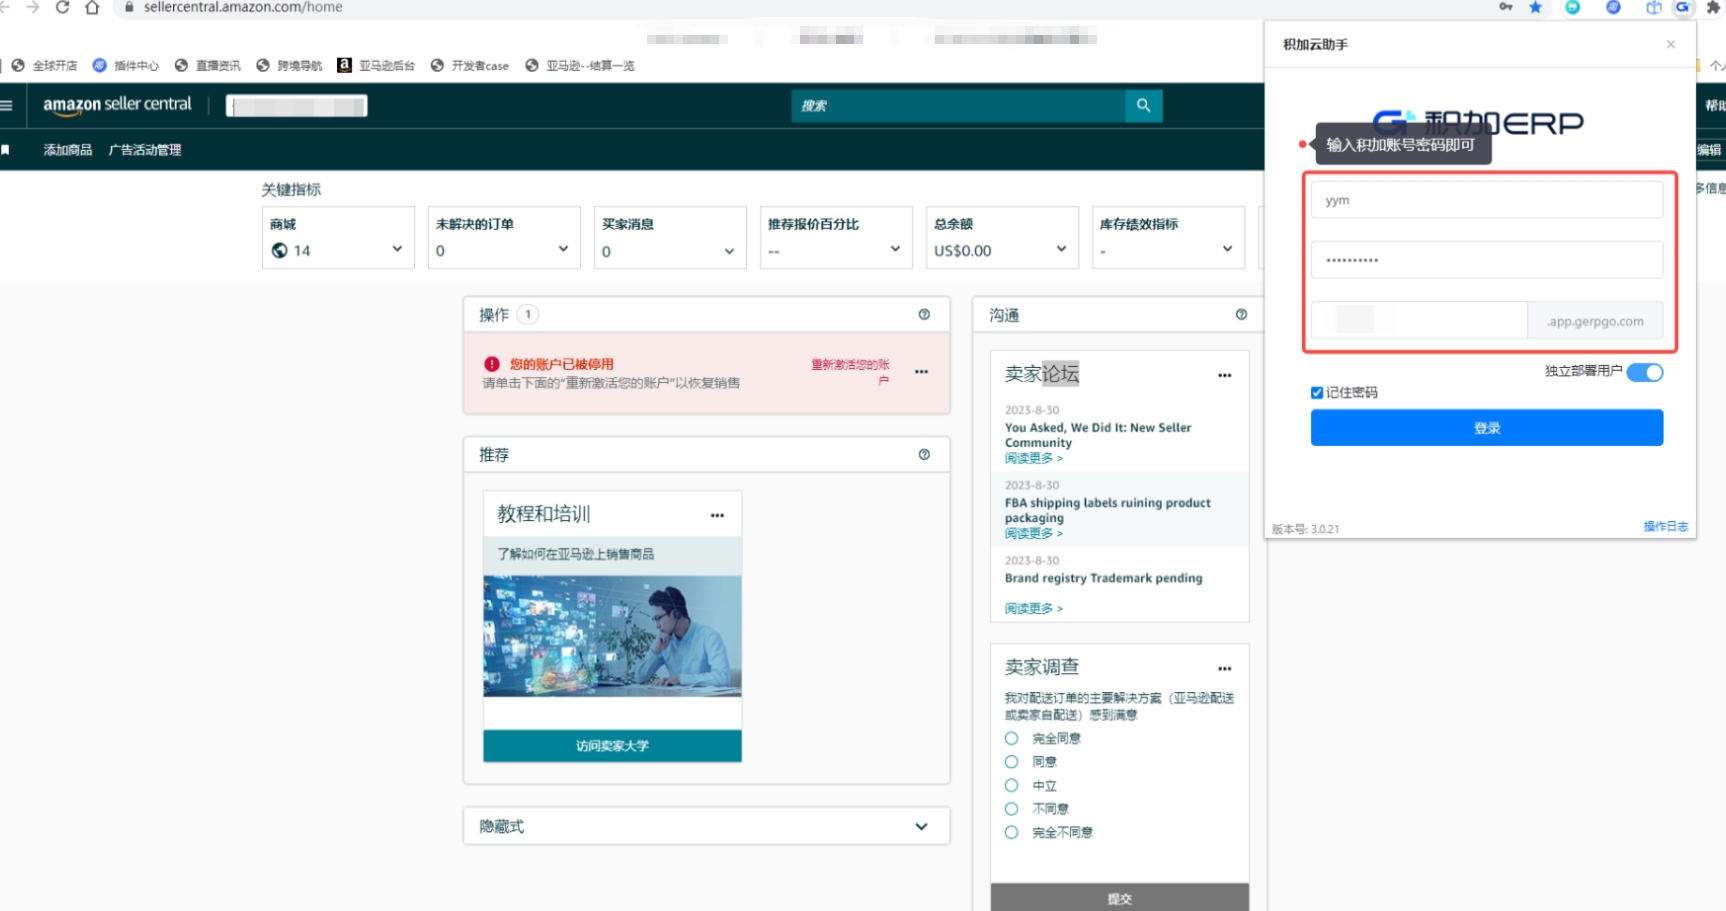The image size is (1726, 911).
Task: Select the 完全同意 radio option
Action: coord(1011,738)
